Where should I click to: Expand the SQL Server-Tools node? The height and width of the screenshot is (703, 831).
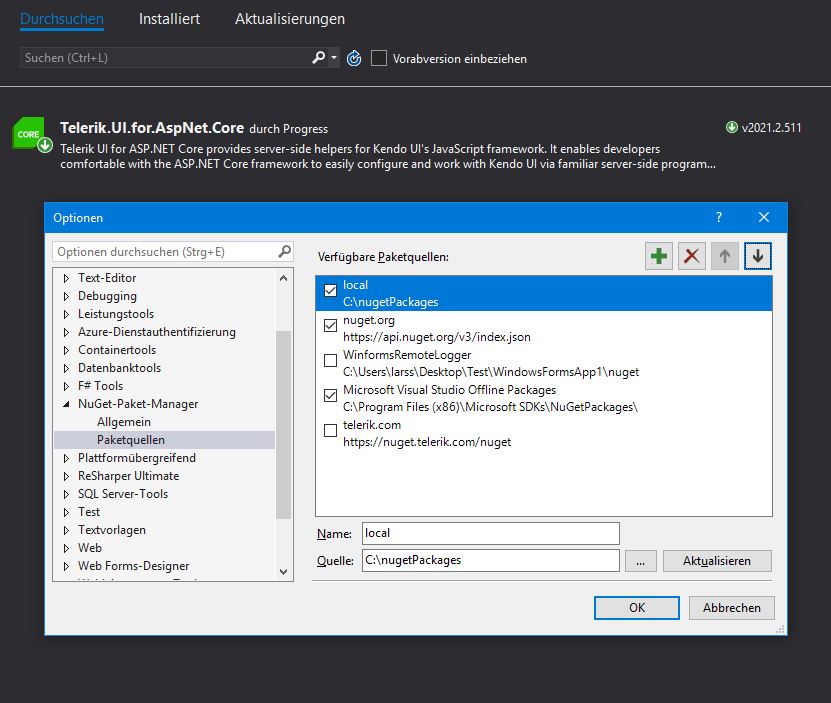point(66,494)
